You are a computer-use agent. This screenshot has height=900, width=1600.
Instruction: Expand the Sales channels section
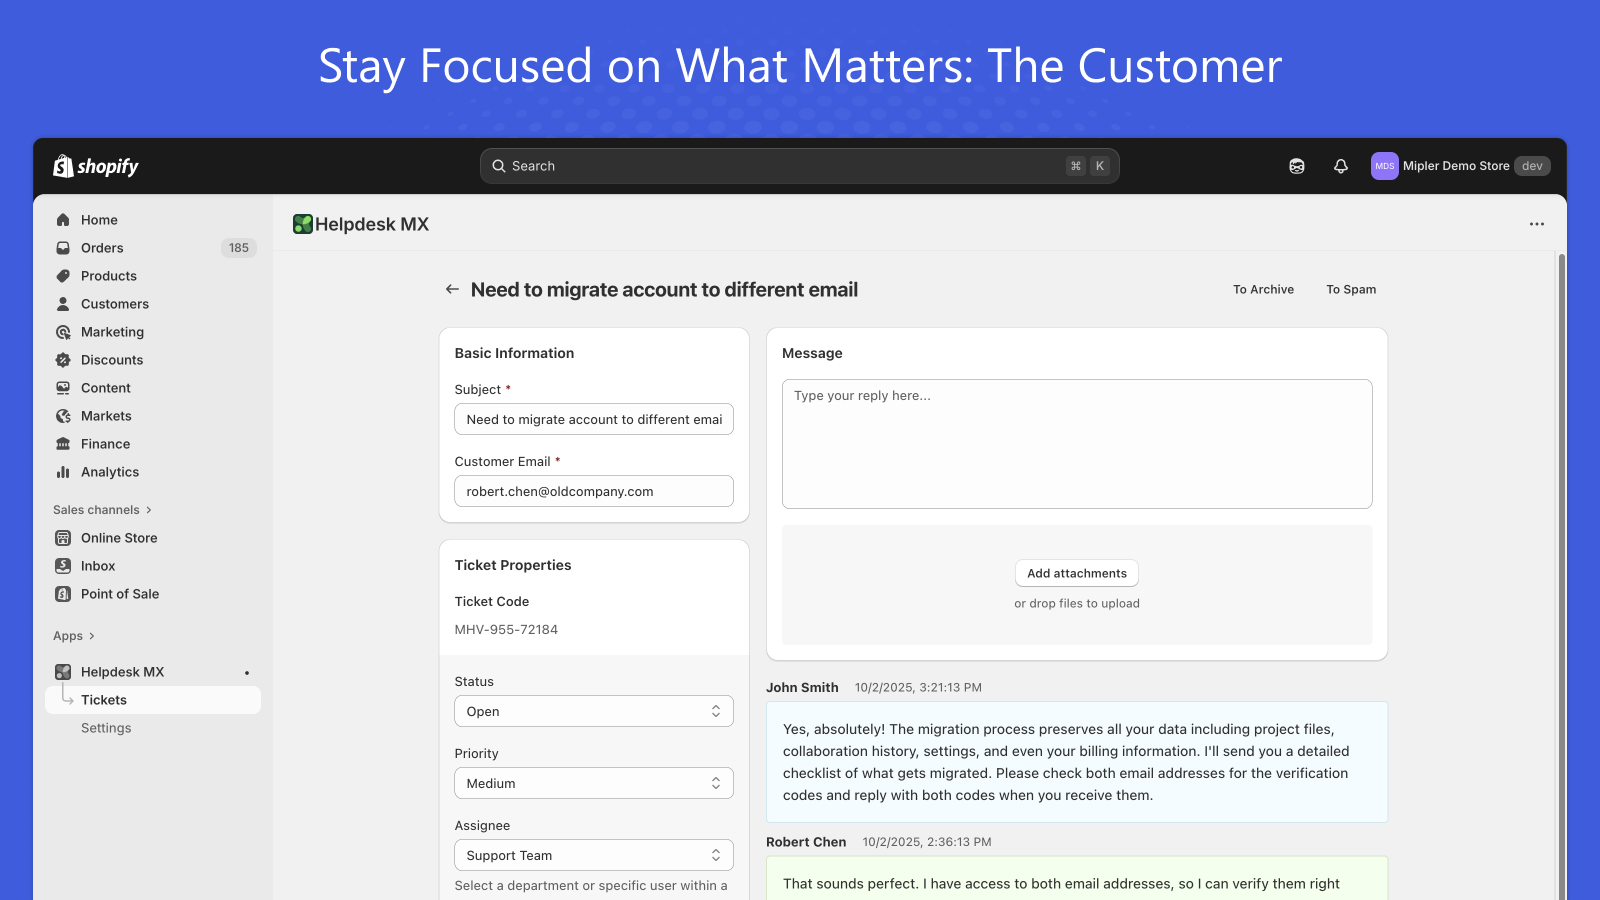(102, 510)
